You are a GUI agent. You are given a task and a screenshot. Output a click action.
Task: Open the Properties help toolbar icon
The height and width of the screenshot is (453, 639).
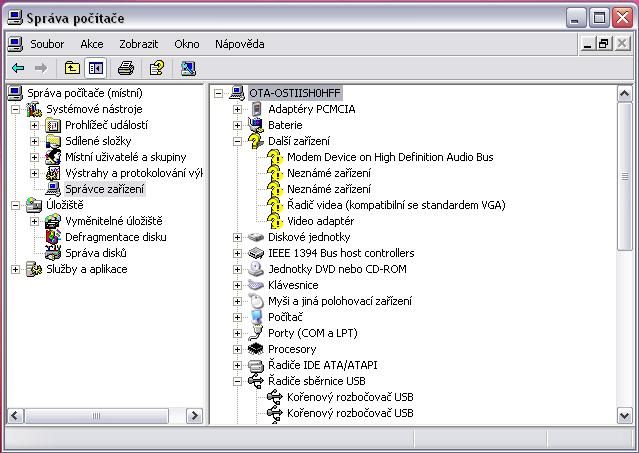[x=157, y=68]
